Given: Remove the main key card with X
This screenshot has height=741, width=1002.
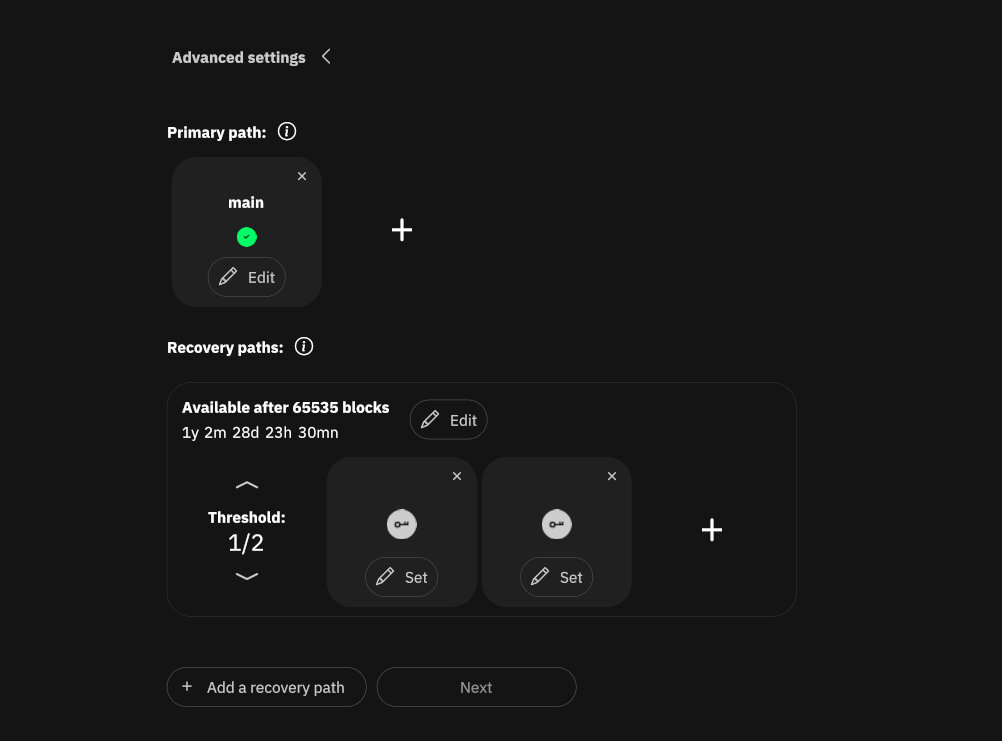Looking at the screenshot, I should pyautogui.click(x=302, y=176).
